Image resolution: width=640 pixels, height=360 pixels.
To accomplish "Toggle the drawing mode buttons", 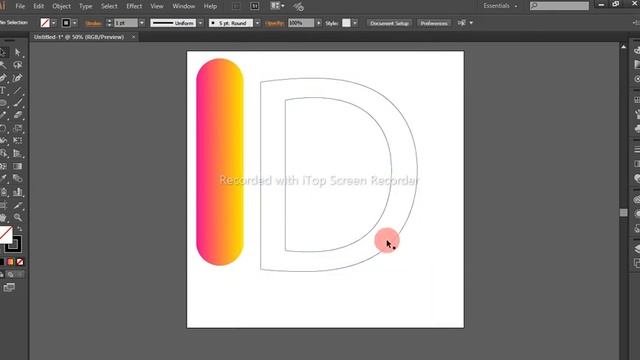I will coord(11,274).
